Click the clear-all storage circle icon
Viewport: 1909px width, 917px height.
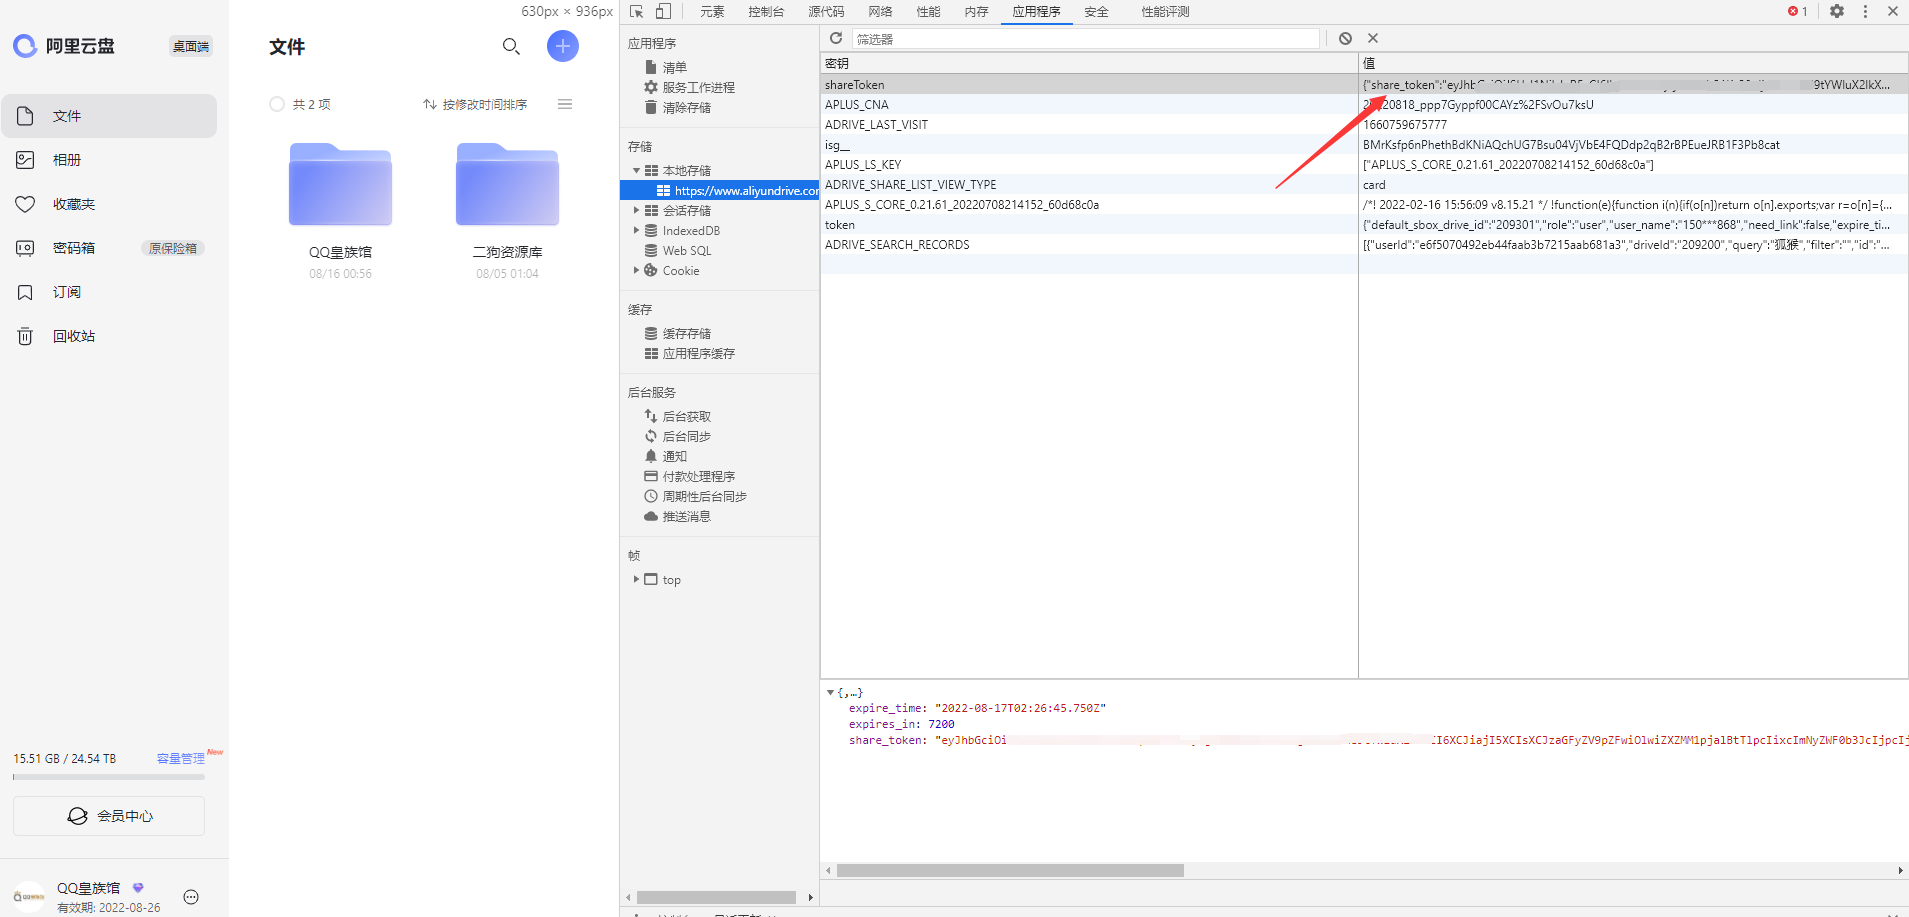pyautogui.click(x=1345, y=38)
